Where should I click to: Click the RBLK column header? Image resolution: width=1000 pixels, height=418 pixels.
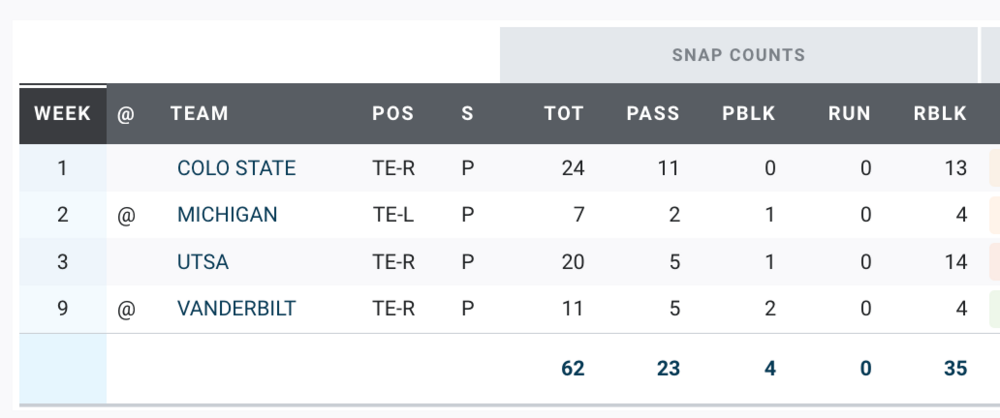tap(940, 114)
